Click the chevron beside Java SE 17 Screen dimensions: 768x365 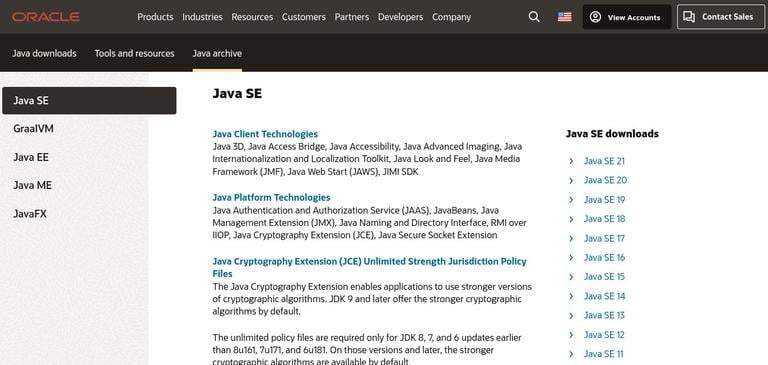[571, 239]
